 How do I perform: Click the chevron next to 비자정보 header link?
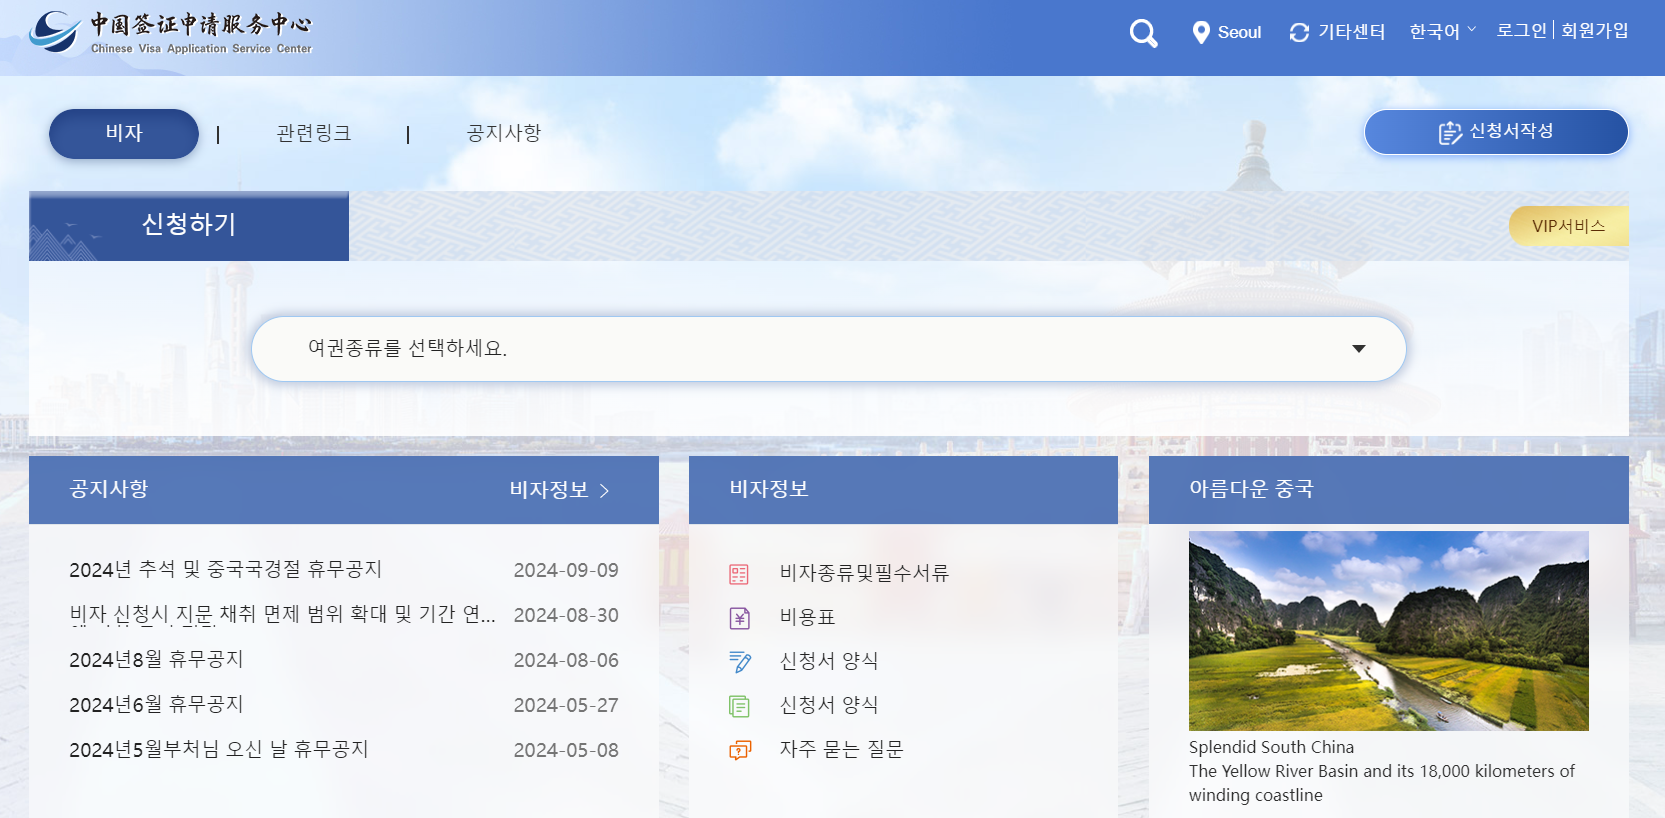coord(604,490)
